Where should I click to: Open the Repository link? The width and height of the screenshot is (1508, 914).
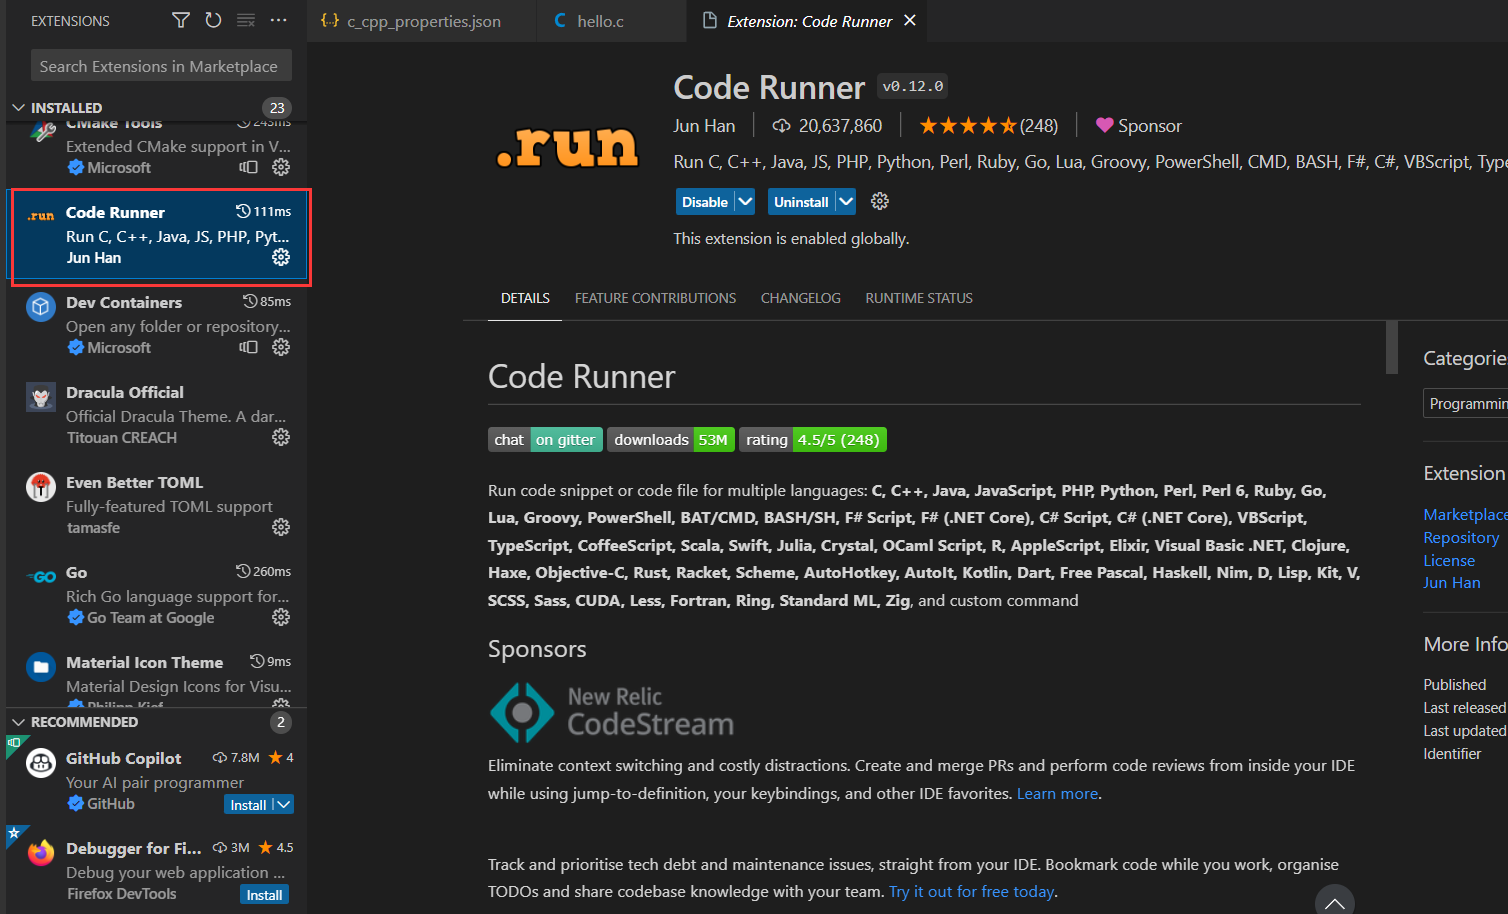(1461, 537)
